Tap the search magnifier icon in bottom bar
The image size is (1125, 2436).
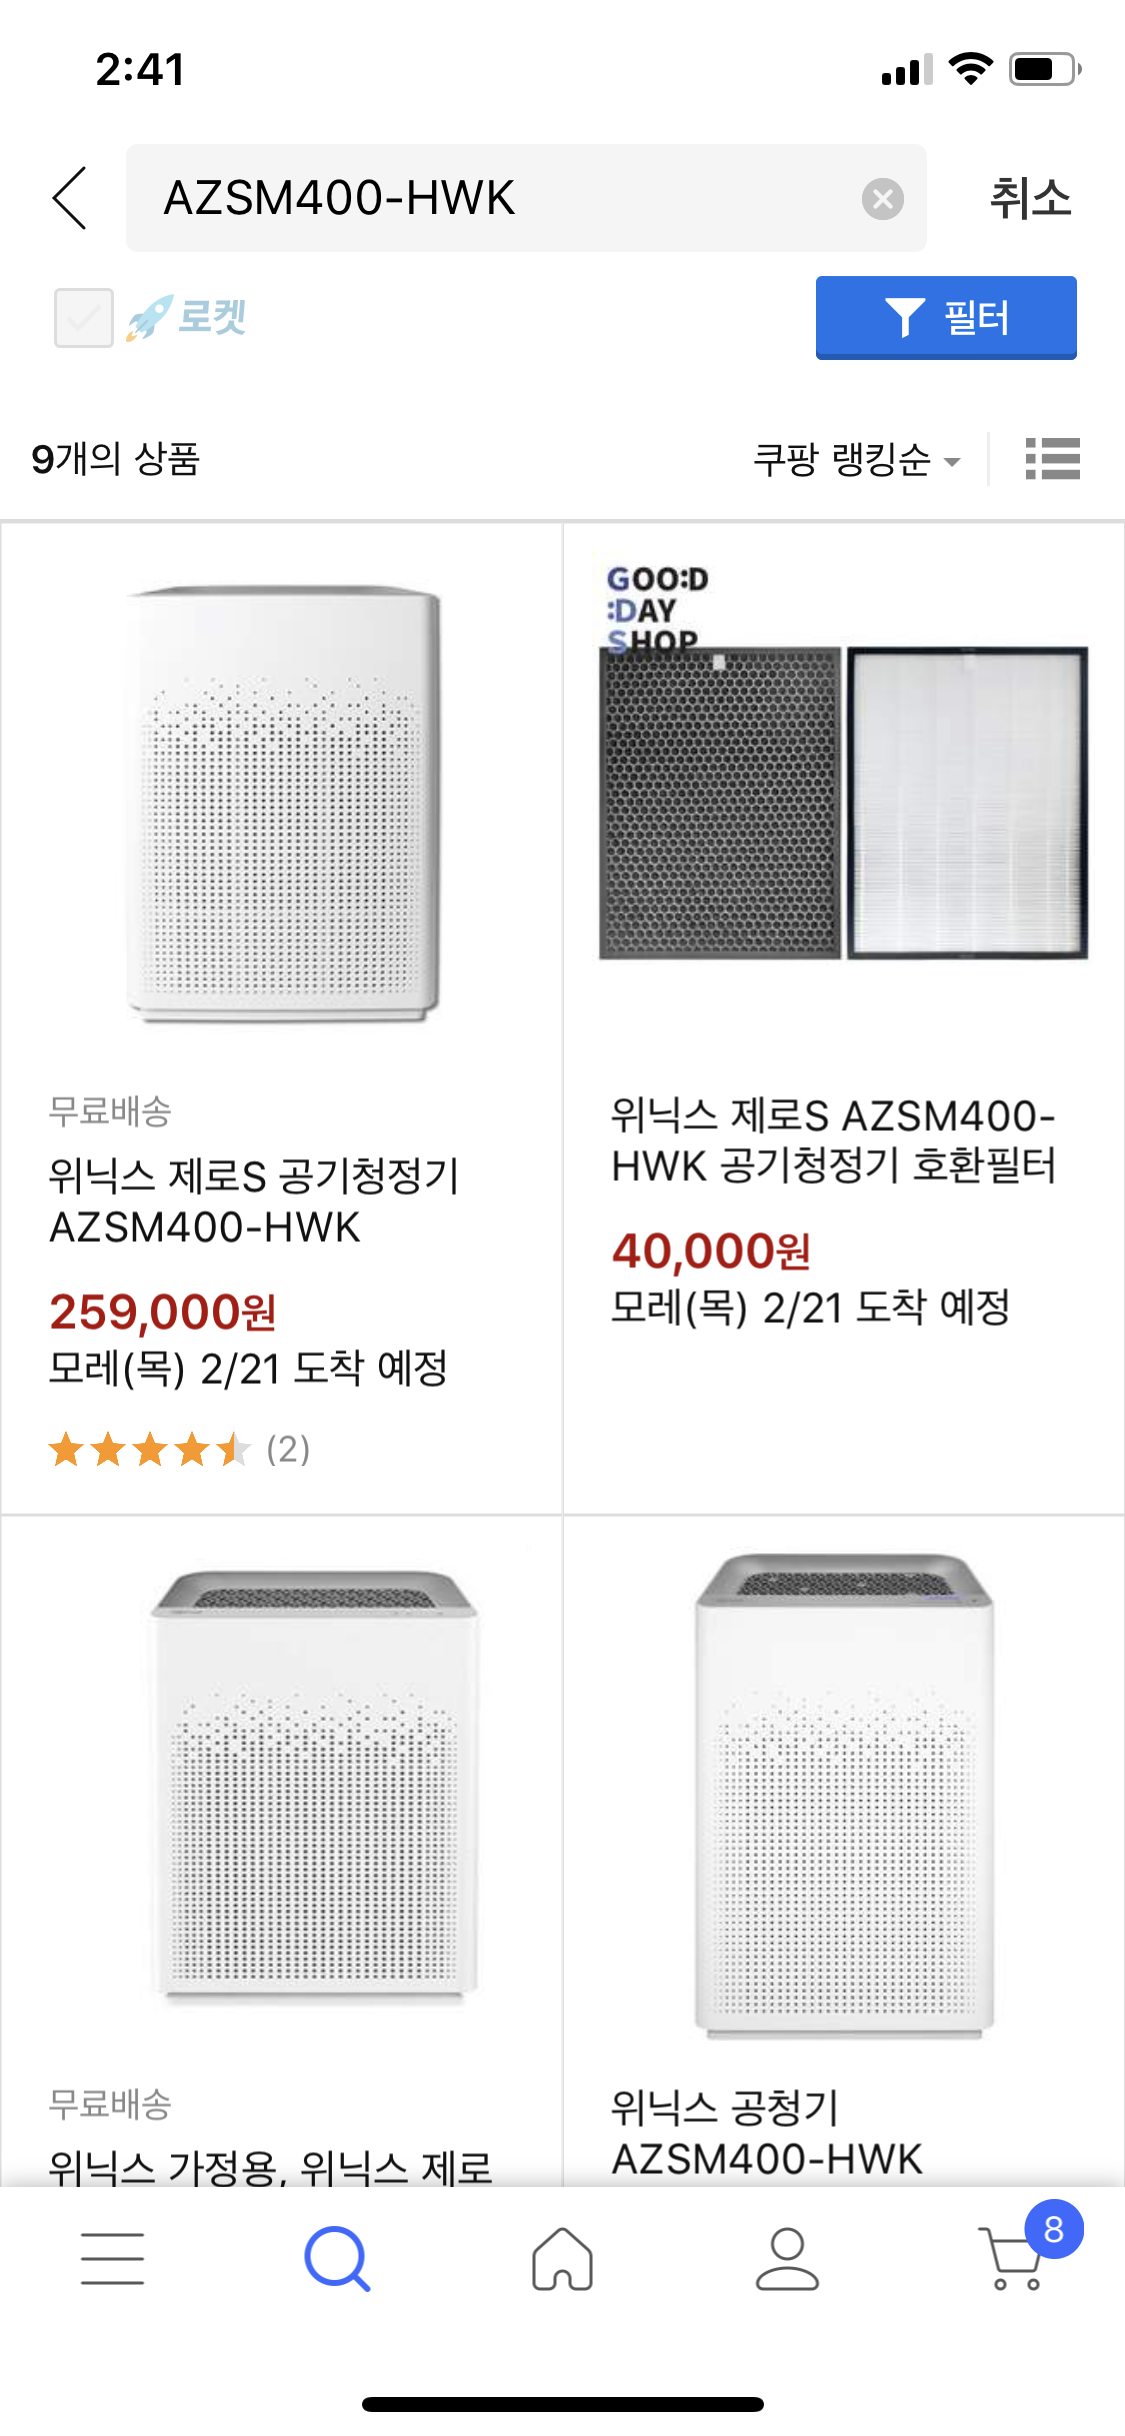click(337, 2258)
